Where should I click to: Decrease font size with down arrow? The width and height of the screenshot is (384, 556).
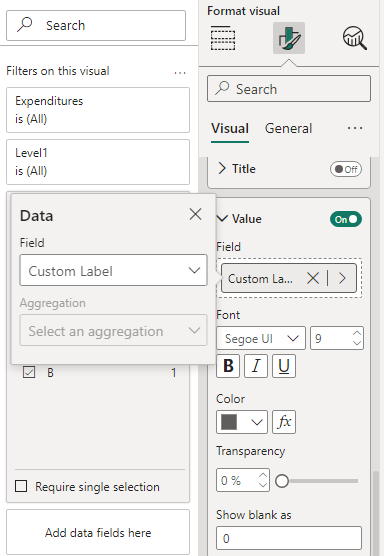pyautogui.click(x=357, y=343)
